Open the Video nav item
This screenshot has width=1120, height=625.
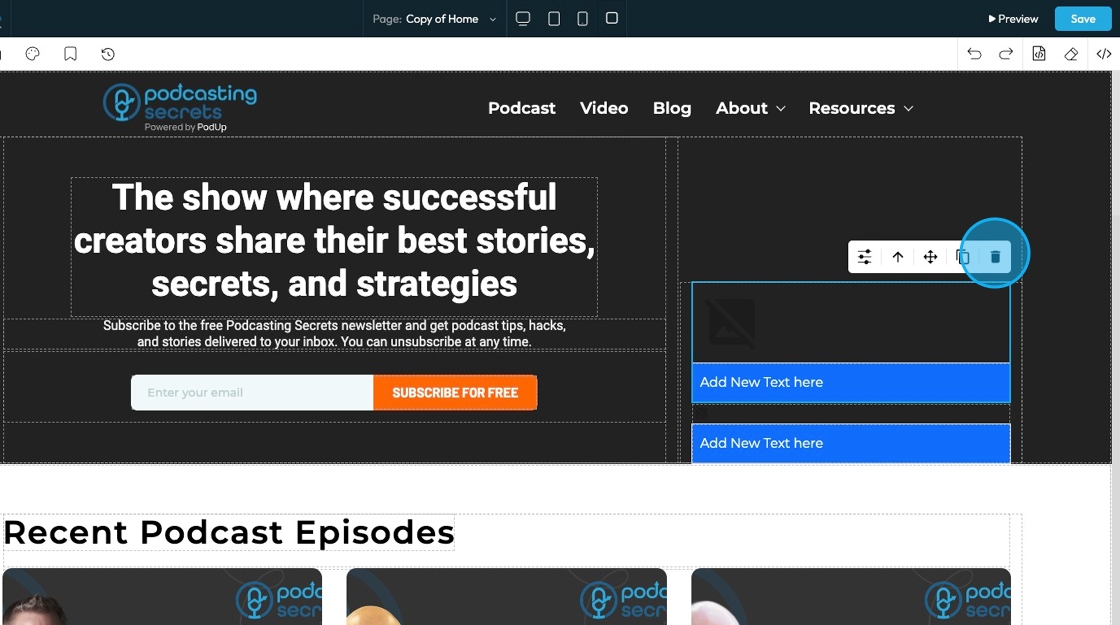pos(604,109)
